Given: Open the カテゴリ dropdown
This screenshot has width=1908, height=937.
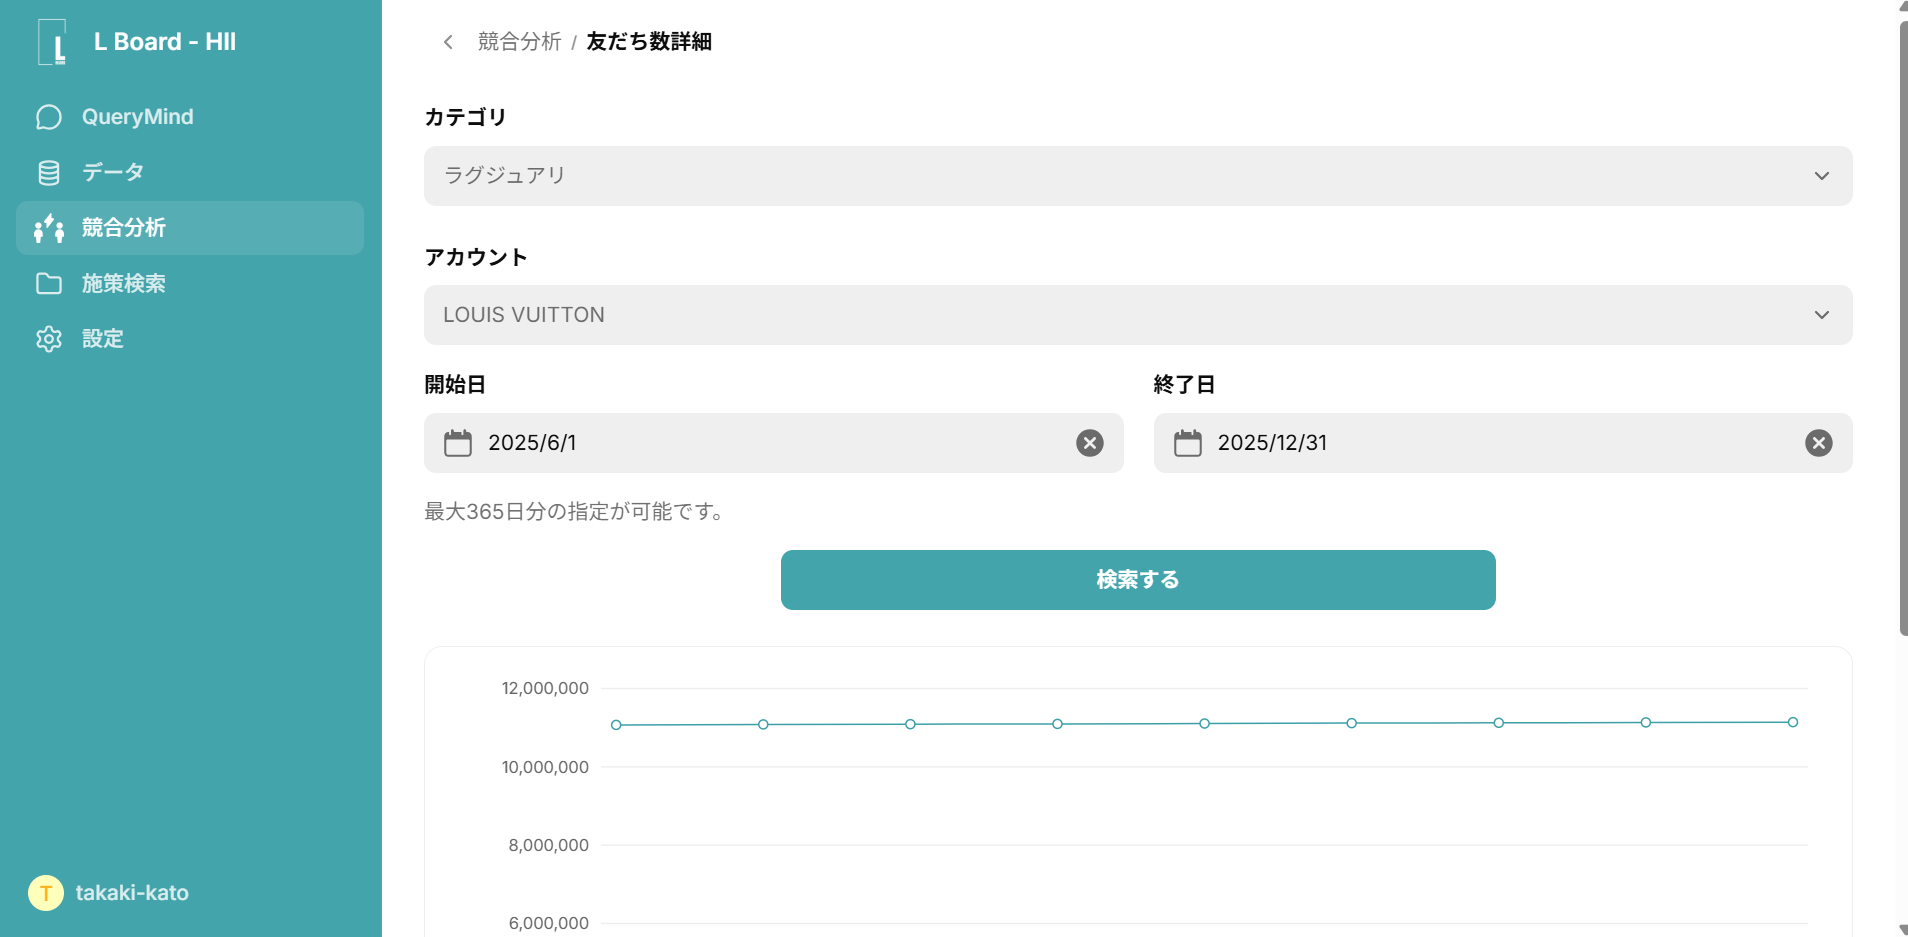Looking at the screenshot, I should pos(1137,176).
